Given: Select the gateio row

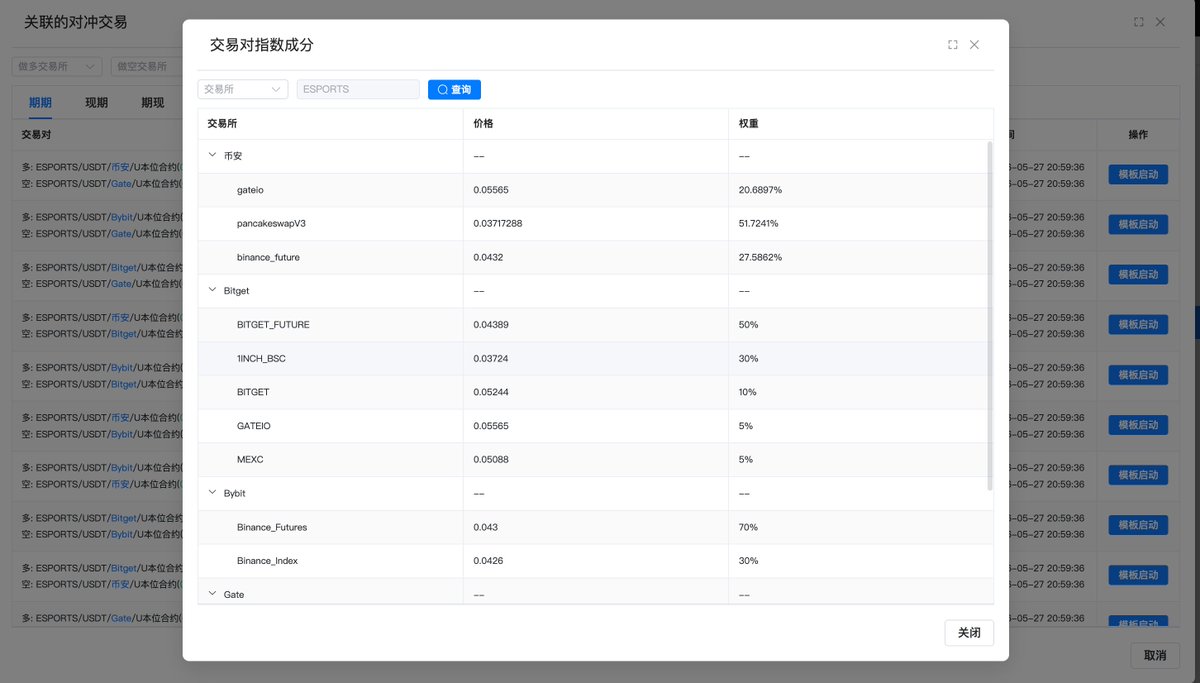Looking at the screenshot, I should coord(596,190).
